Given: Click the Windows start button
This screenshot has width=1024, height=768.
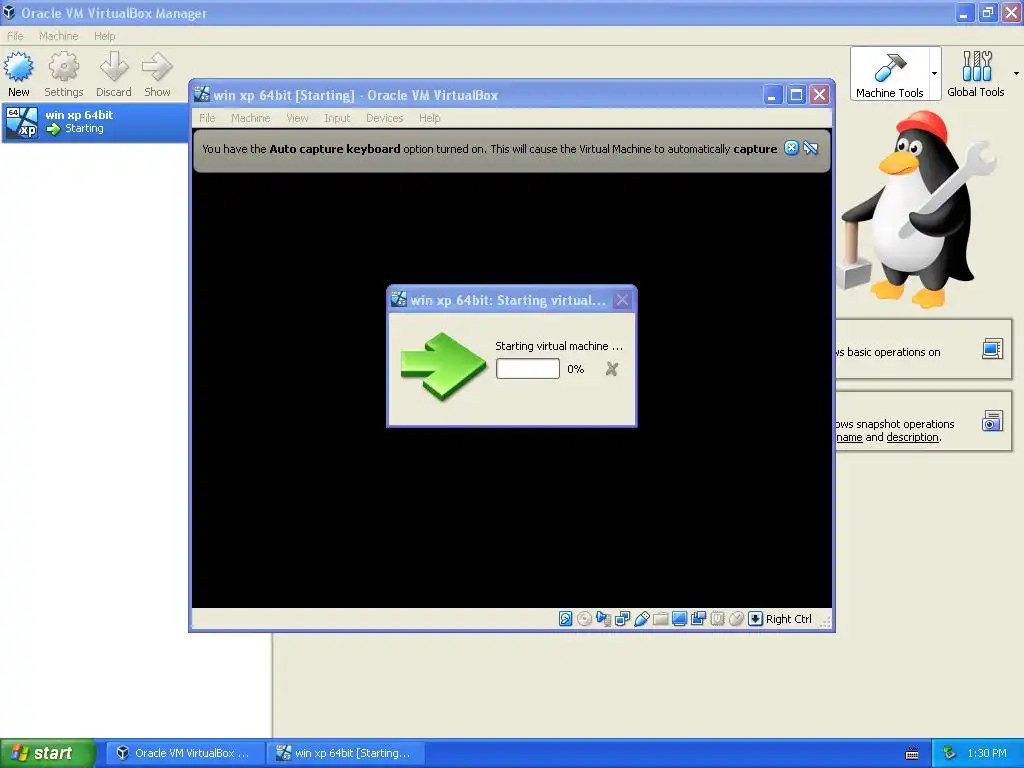Looking at the screenshot, I should tap(47, 753).
